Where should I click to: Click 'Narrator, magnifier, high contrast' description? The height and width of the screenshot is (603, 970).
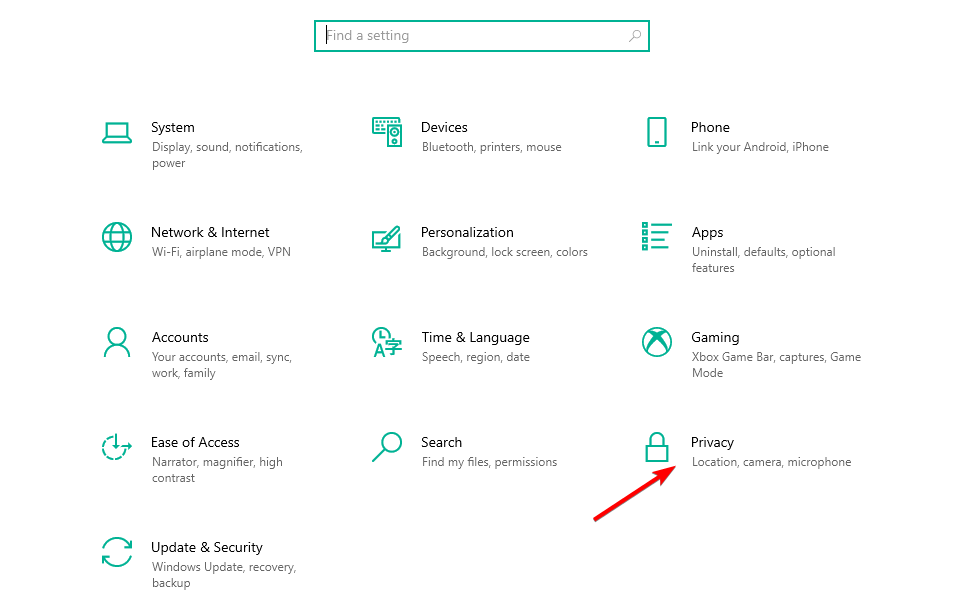tap(217, 470)
